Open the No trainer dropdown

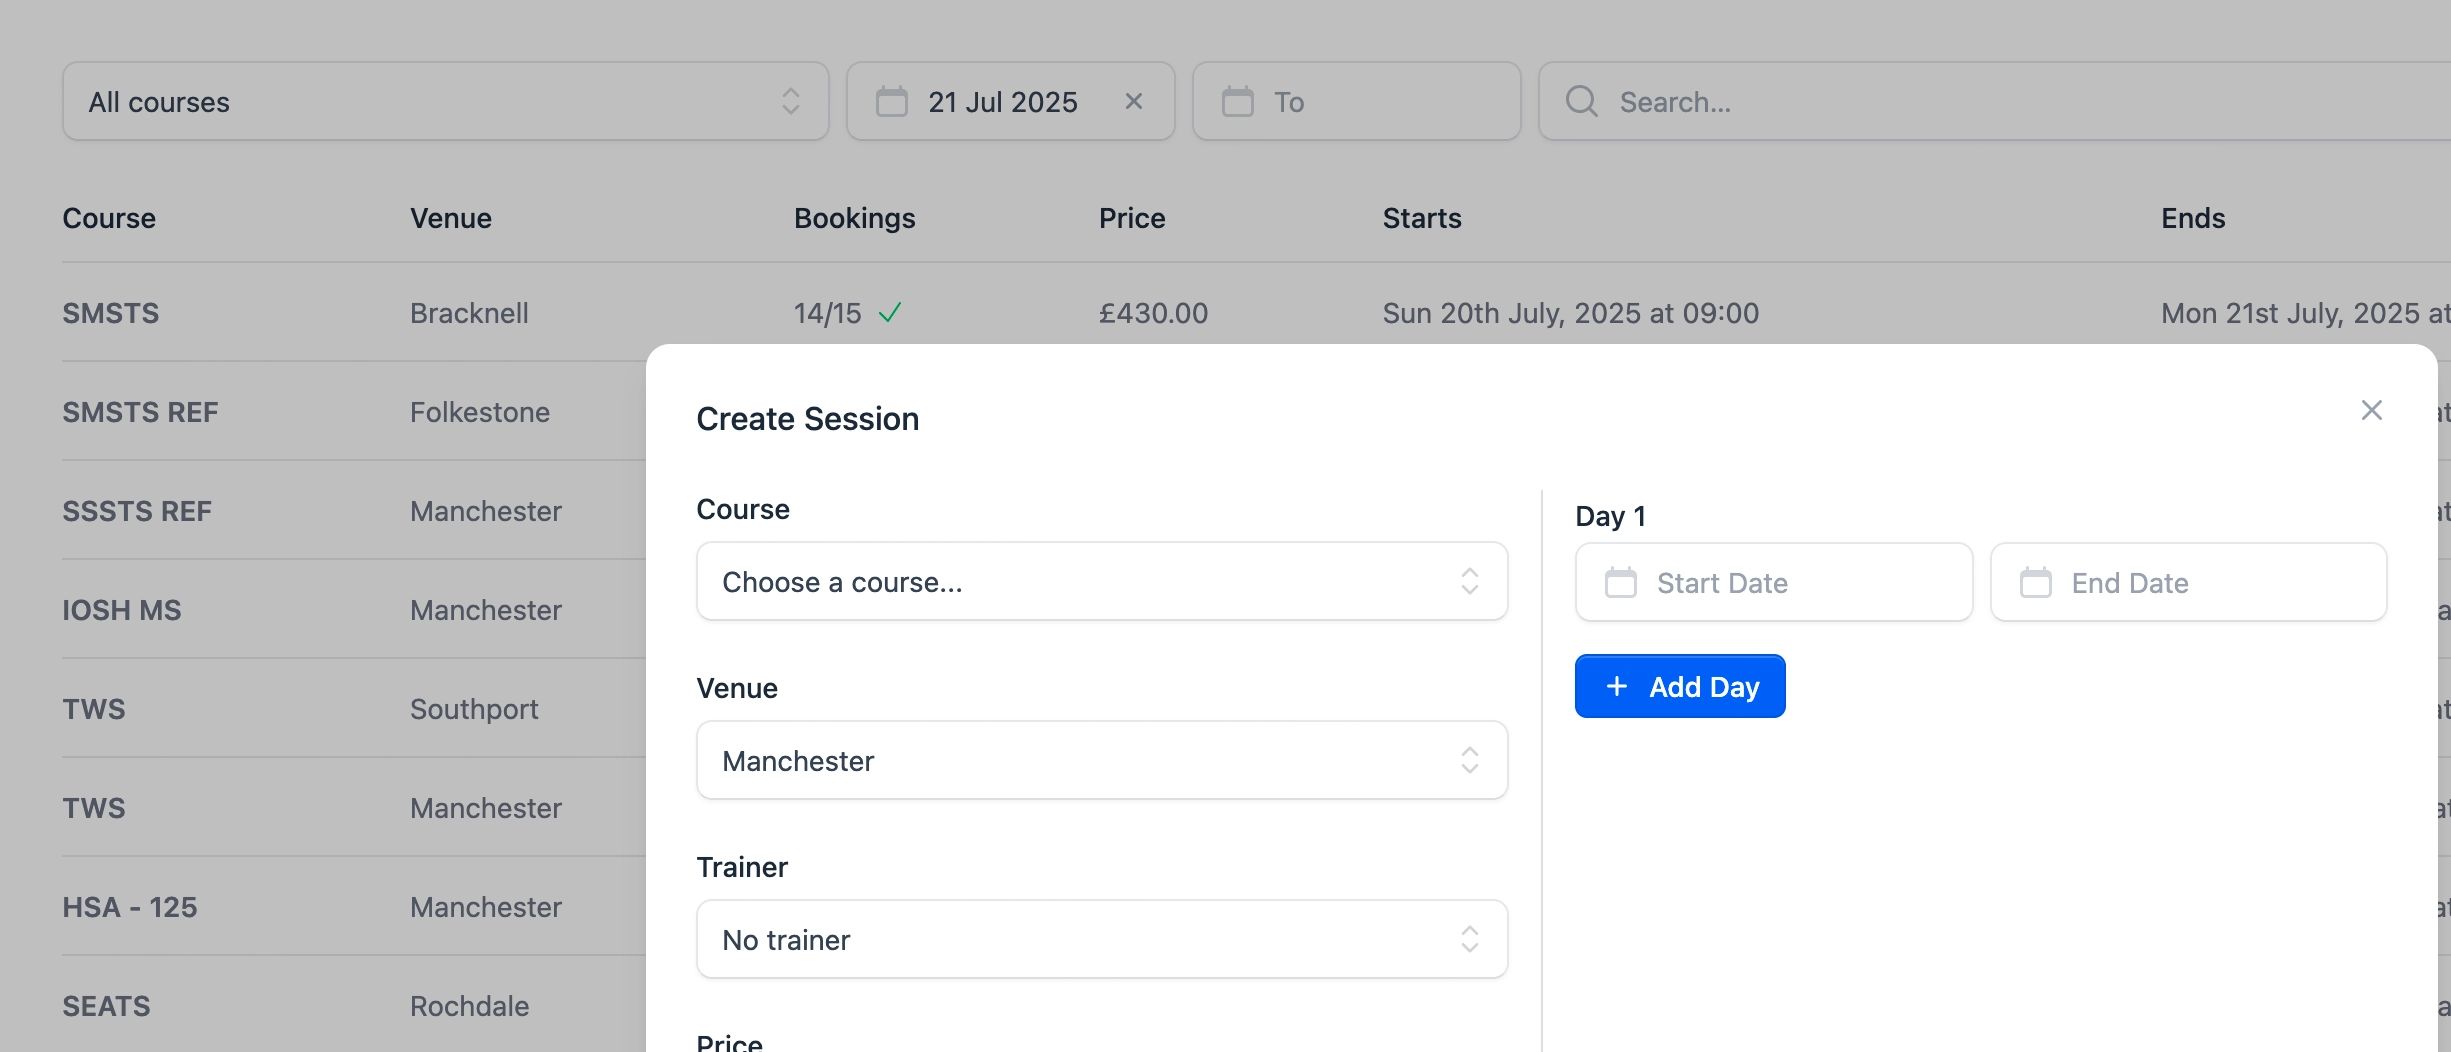click(x=1101, y=939)
